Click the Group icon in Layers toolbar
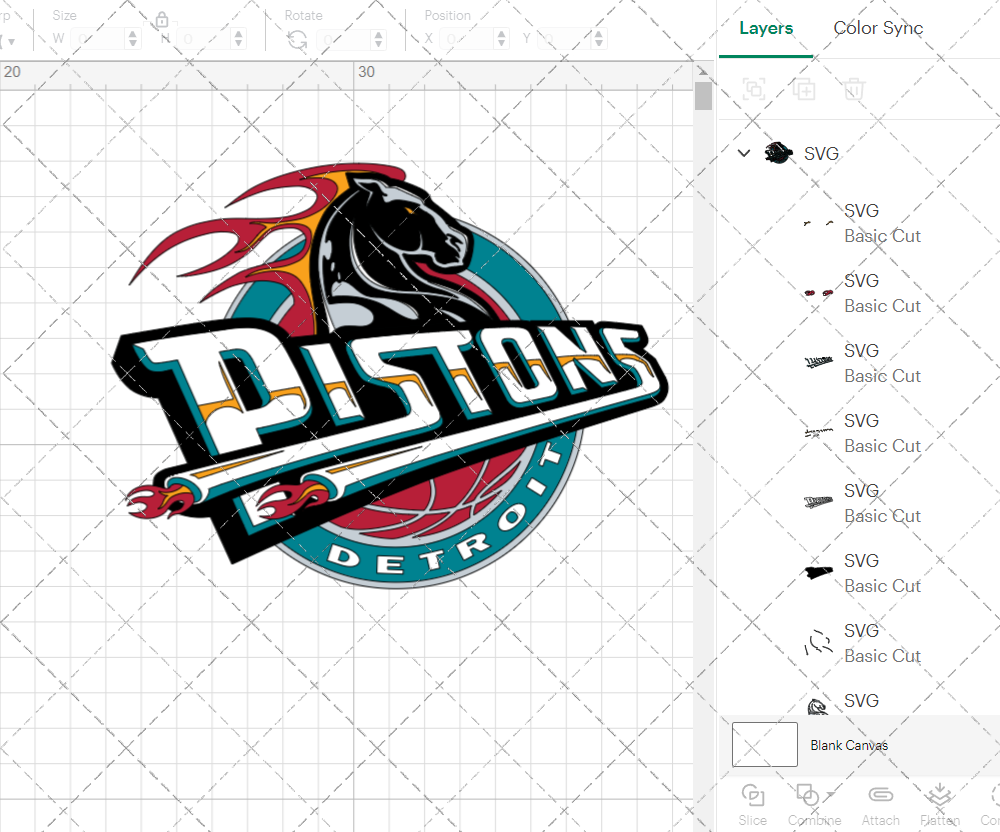The height and width of the screenshot is (832, 1000). 754,89
